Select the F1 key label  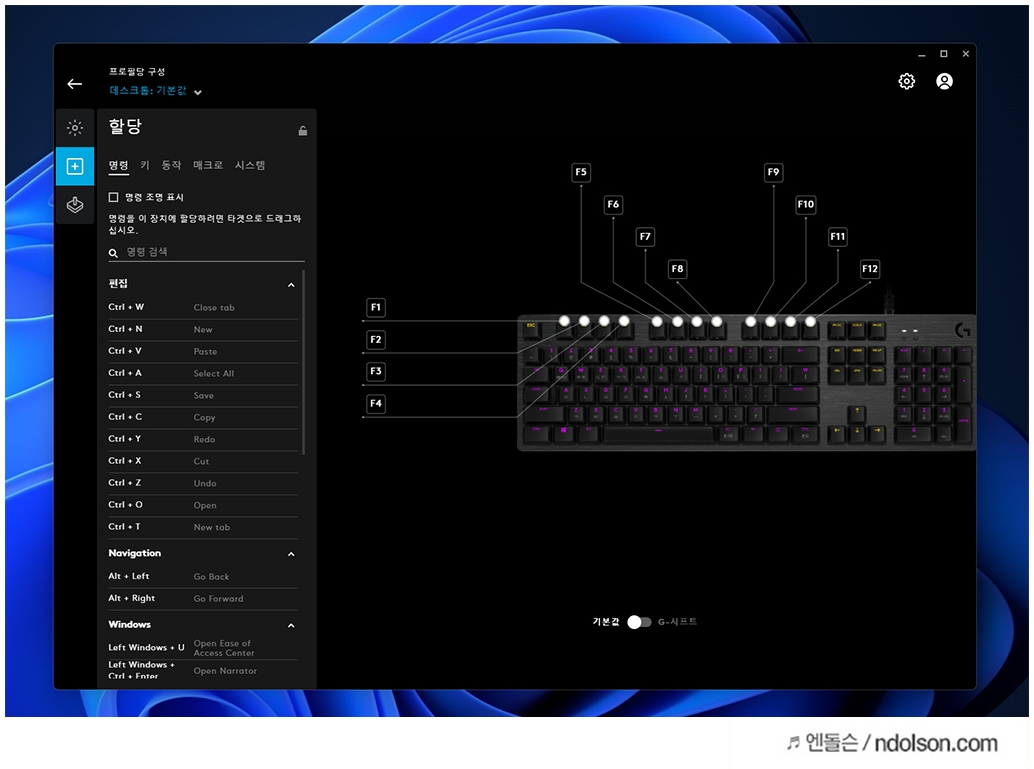point(376,307)
